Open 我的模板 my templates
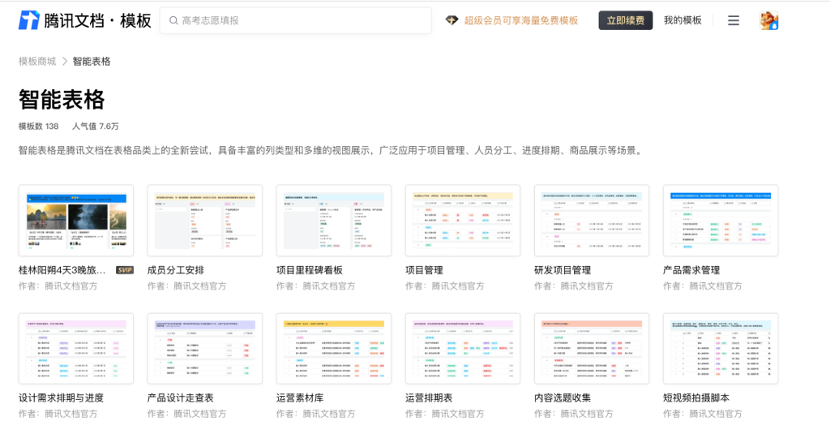830x438 pixels. click(x=682, y=20)
